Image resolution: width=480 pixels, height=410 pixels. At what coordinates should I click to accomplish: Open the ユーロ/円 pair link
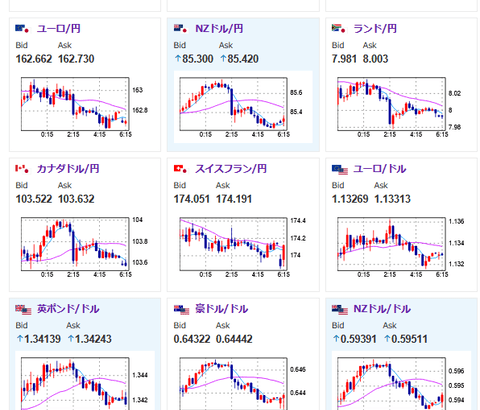(59, 29)
